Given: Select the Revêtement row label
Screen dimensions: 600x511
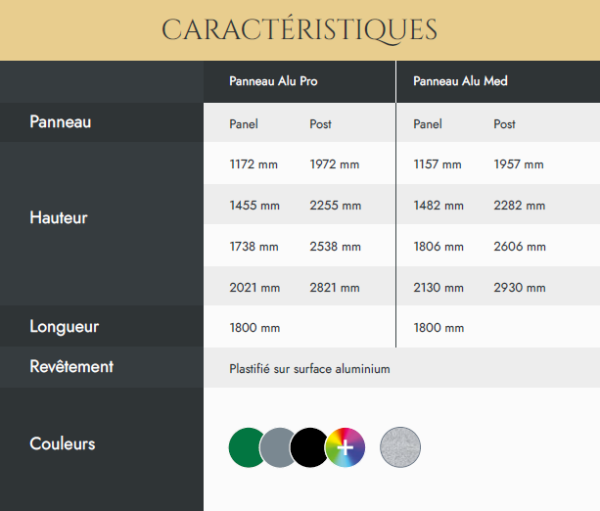Looking at the screenshot, I should pos(72,367).
